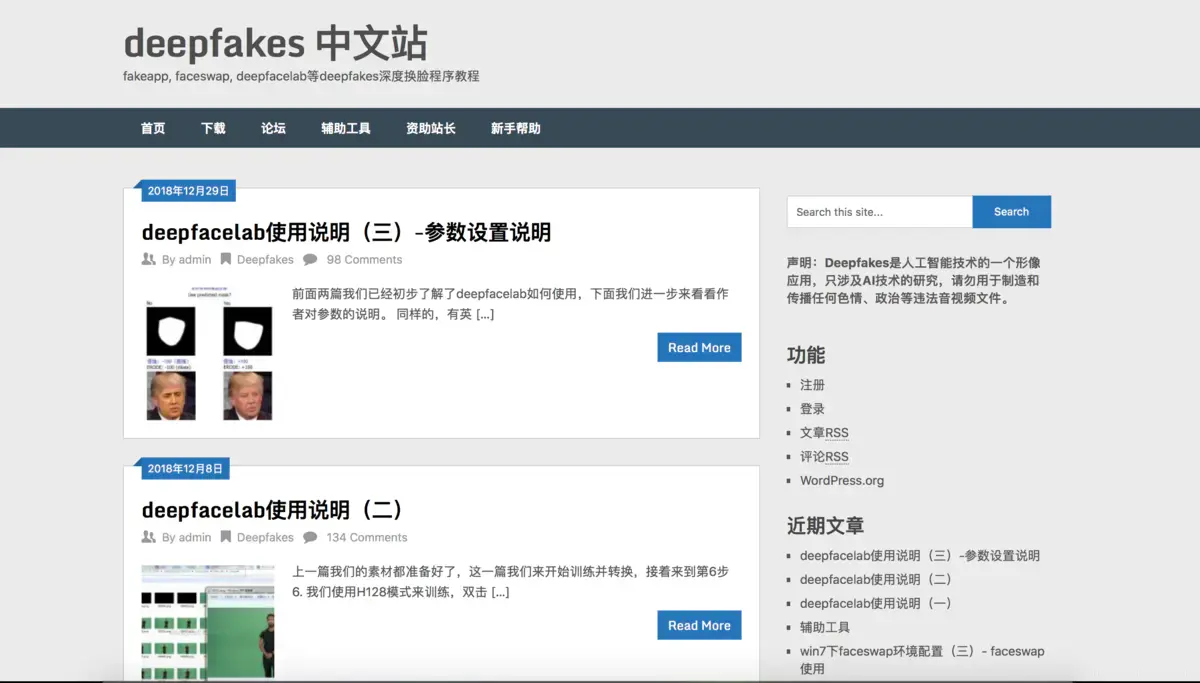Open the green-screen thumbnail of second post
This screenshot has height=683, width=1200.
(208, 622)
